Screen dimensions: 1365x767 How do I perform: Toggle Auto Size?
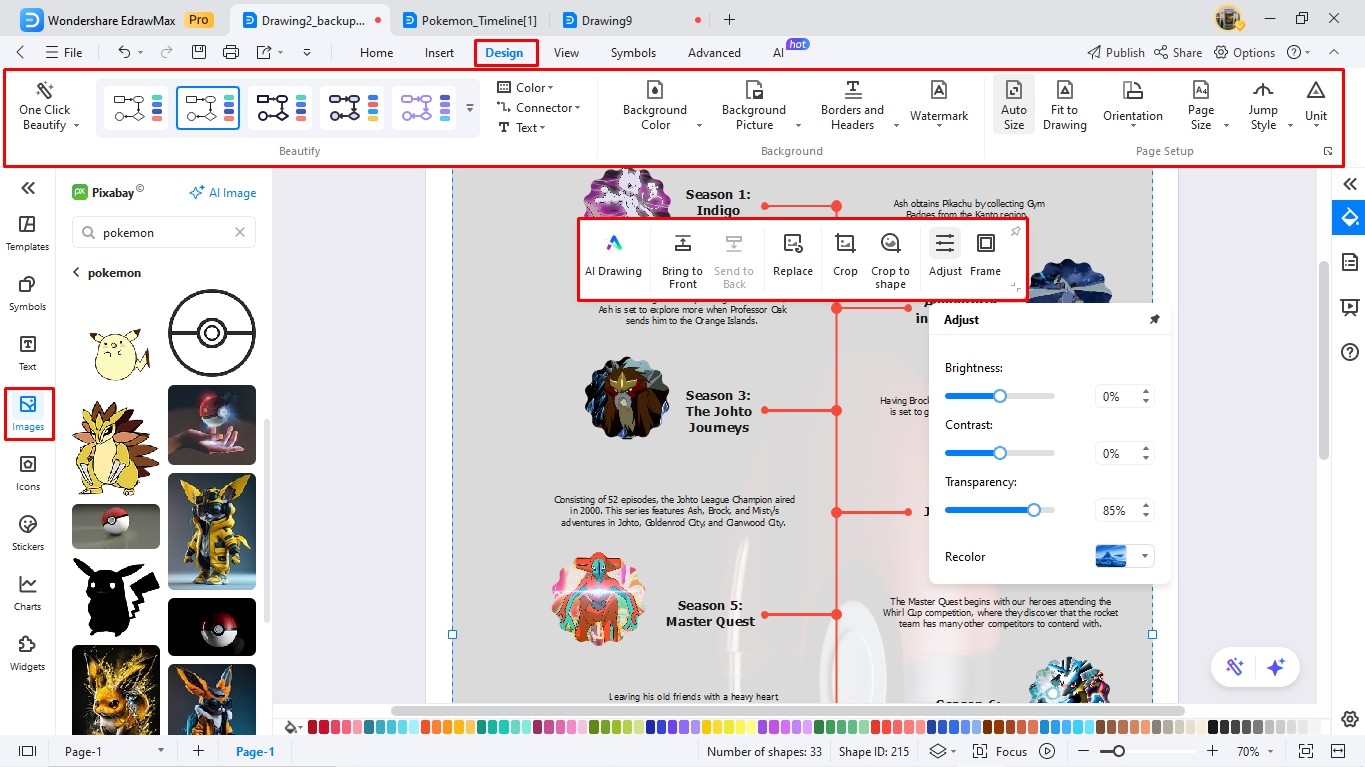tap(1014, 107)
